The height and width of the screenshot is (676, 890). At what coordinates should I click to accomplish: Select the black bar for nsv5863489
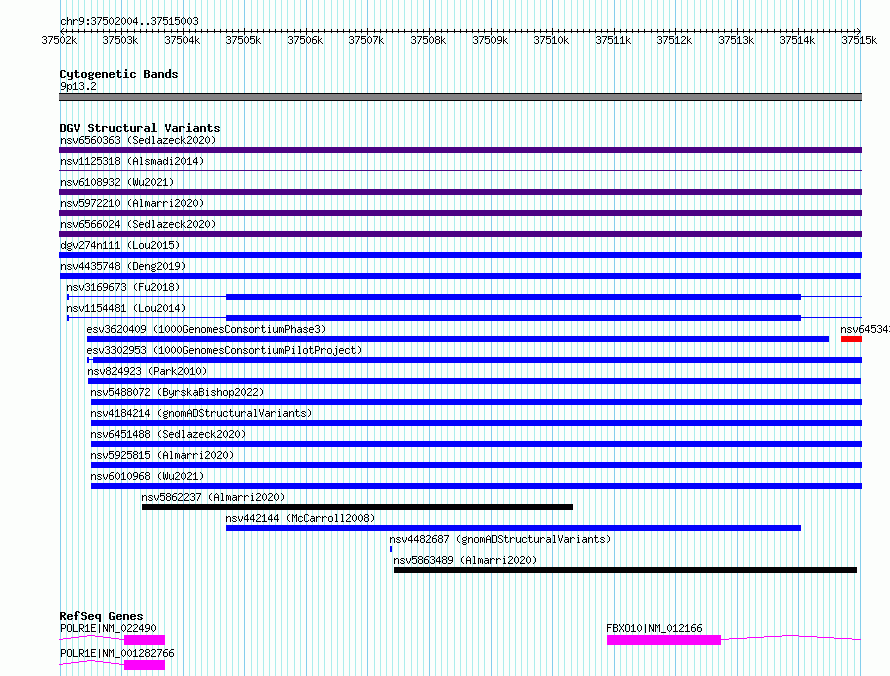(x=625, y=570)
